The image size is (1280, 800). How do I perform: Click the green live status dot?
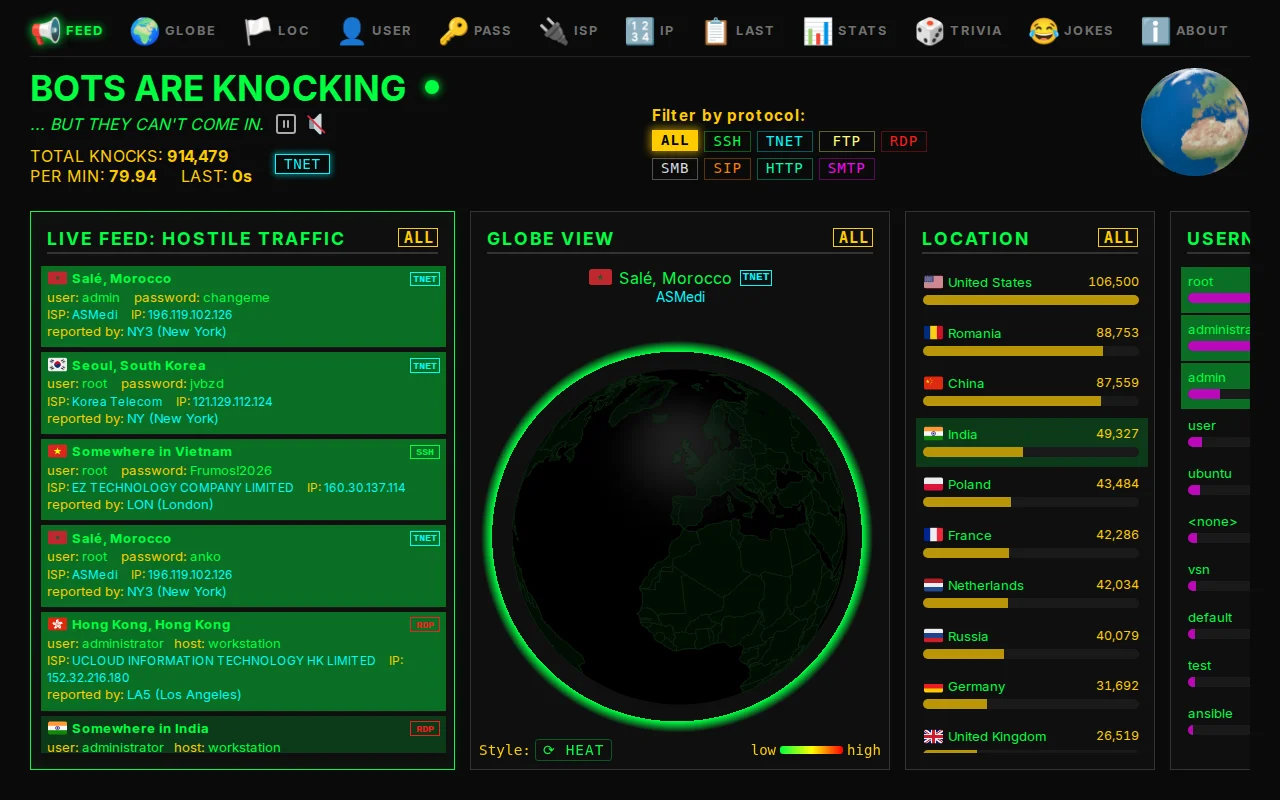[x=432, y=87]
